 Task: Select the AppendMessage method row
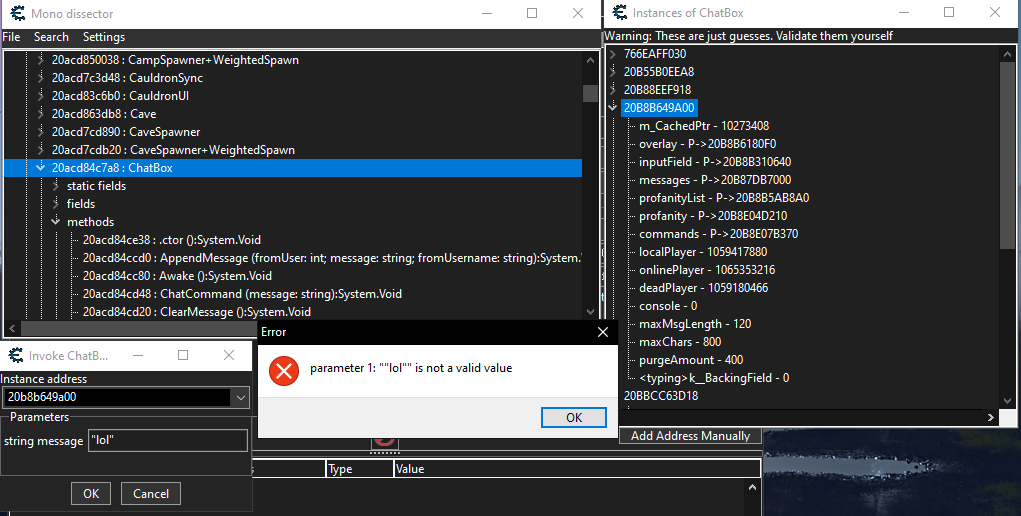pos(332,258)
